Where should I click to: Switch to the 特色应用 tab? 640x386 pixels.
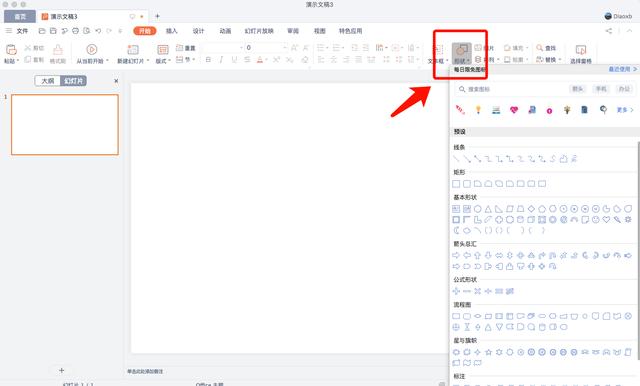point(350,31)
